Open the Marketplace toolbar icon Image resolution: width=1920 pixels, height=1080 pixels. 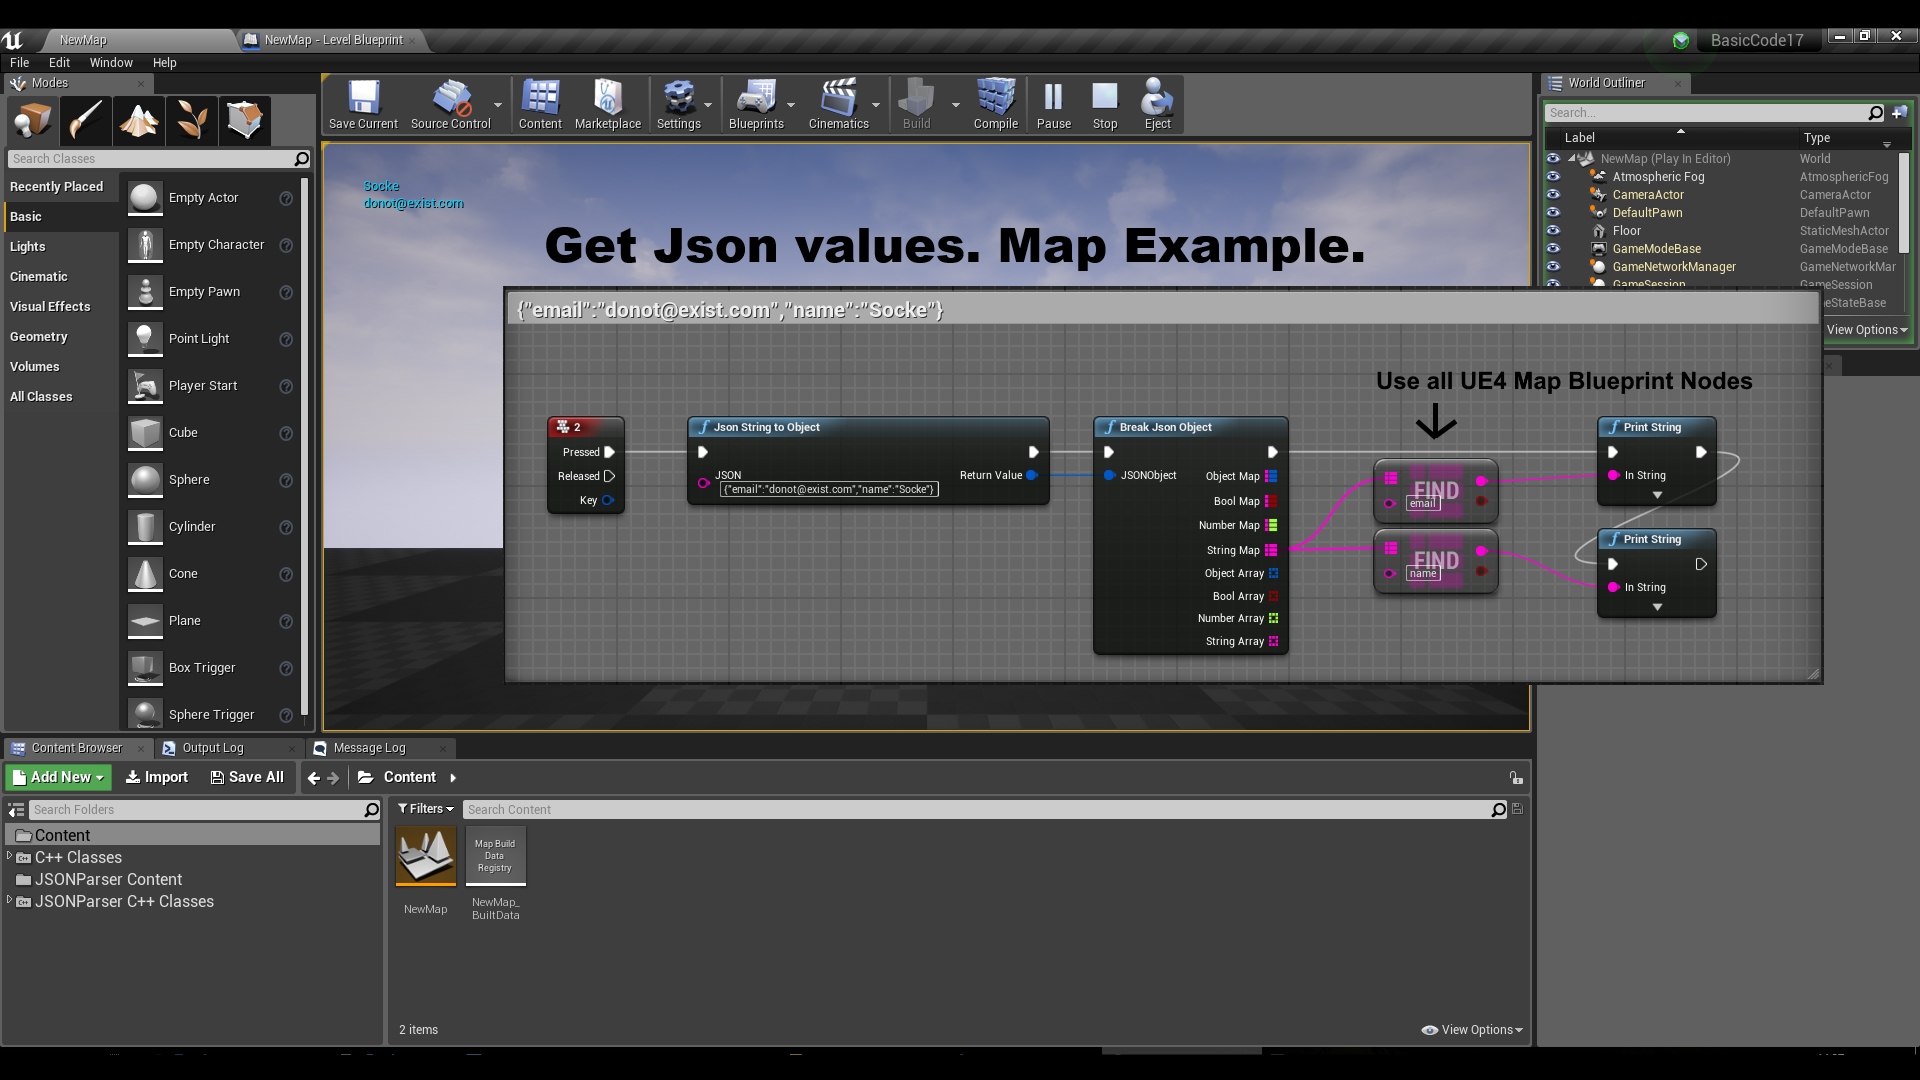608,104
